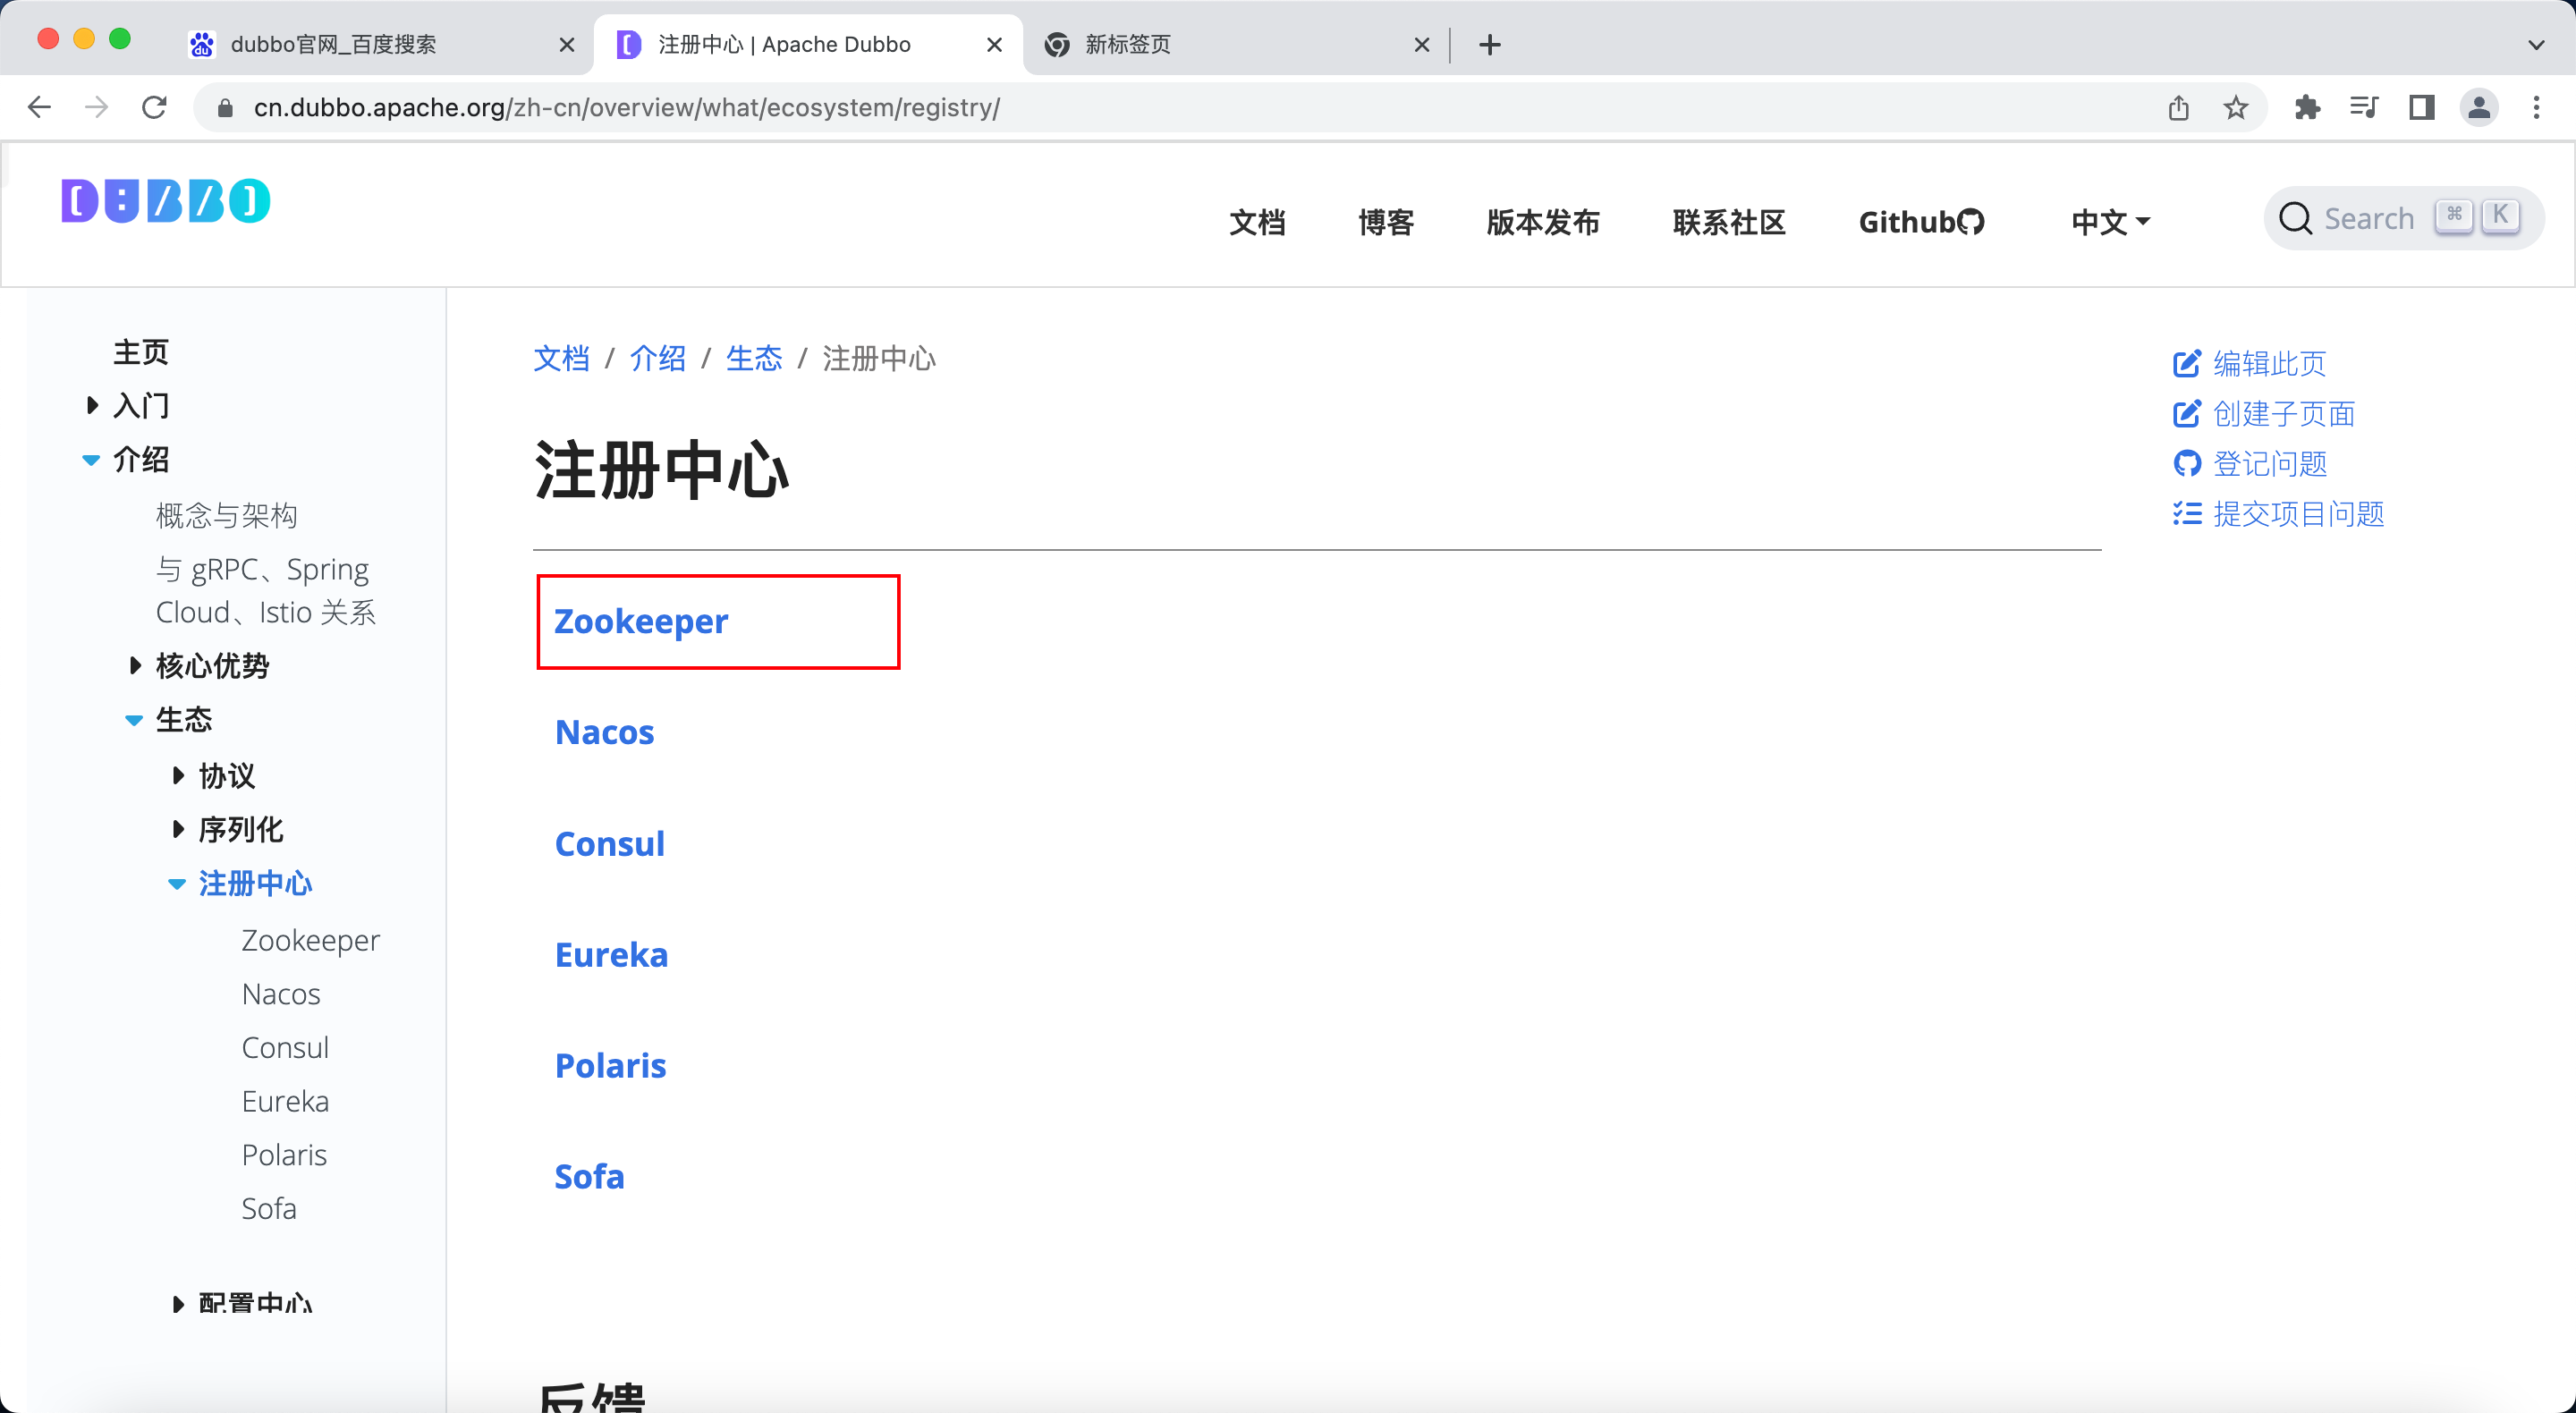The height and width of the screenshot is (1413, 2576).
Task: Open the Eureka heading link
Action: coord(611,955)
